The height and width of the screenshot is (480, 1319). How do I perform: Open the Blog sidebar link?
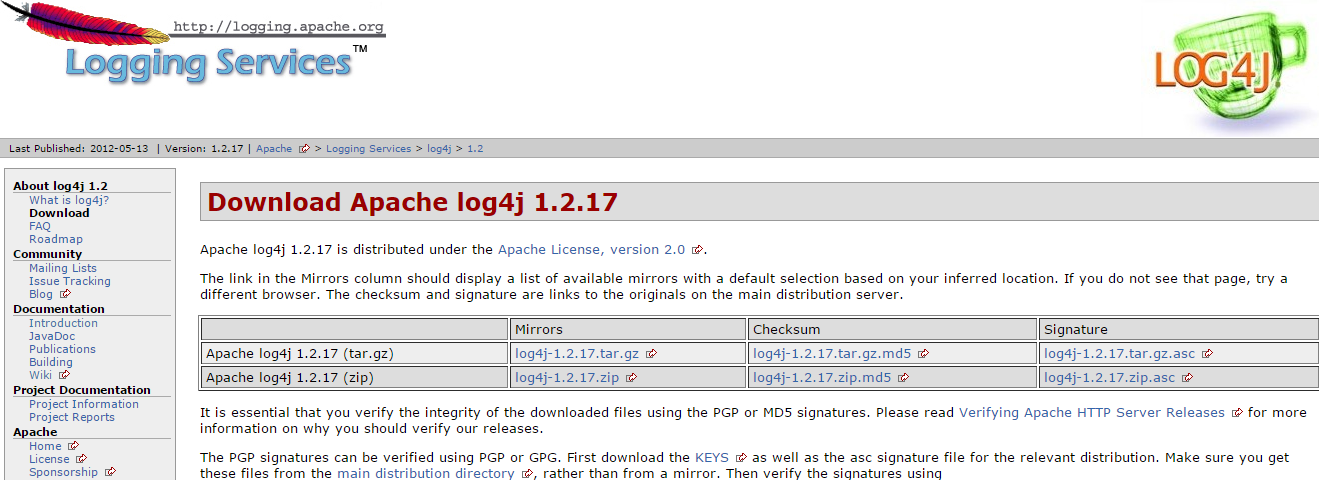pyautogui.click(x=41, y=294)
